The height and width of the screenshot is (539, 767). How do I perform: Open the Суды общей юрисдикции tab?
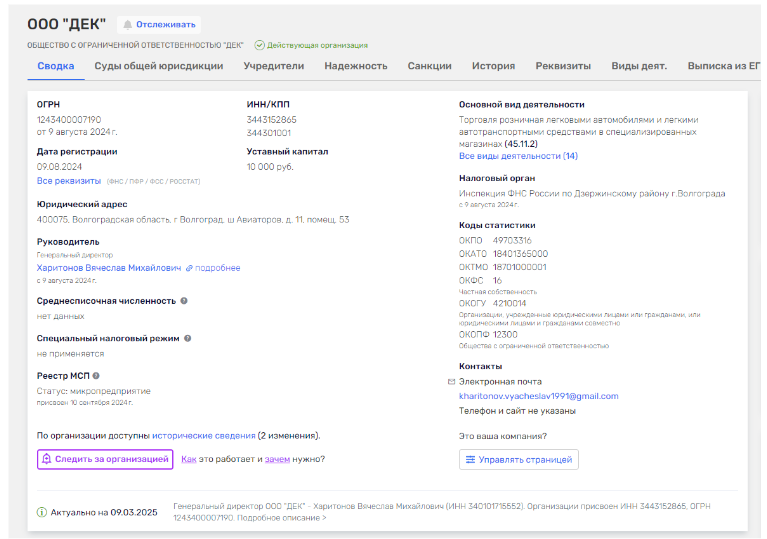(x=159, y=66)
